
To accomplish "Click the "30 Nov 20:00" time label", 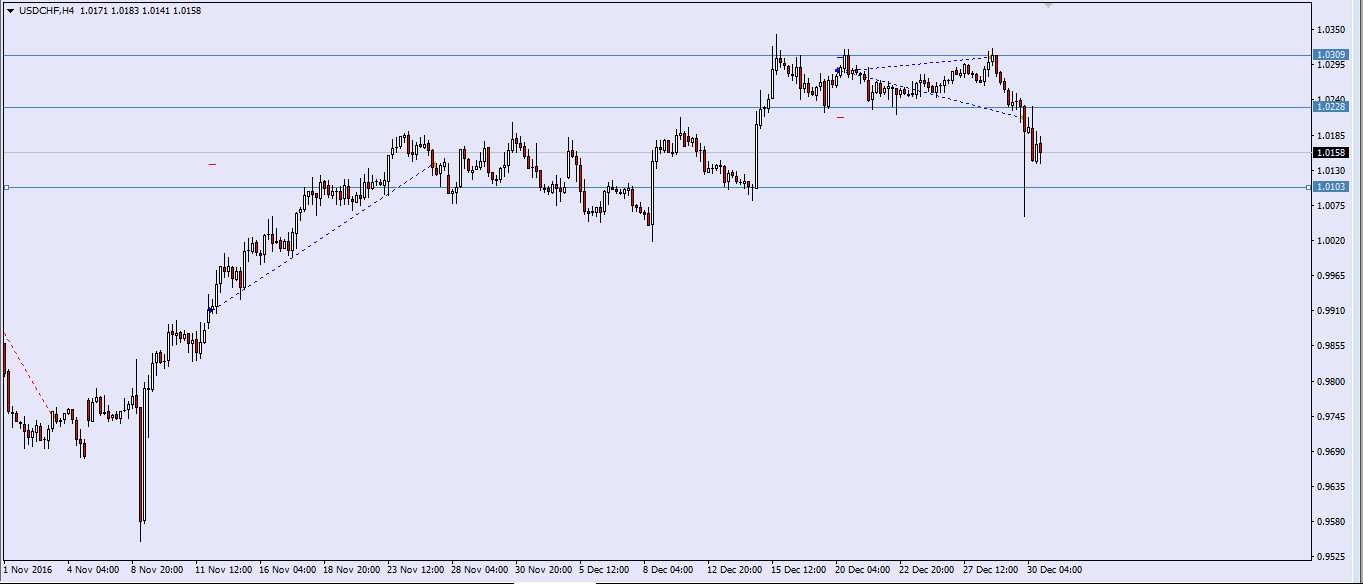I will 544,569.
